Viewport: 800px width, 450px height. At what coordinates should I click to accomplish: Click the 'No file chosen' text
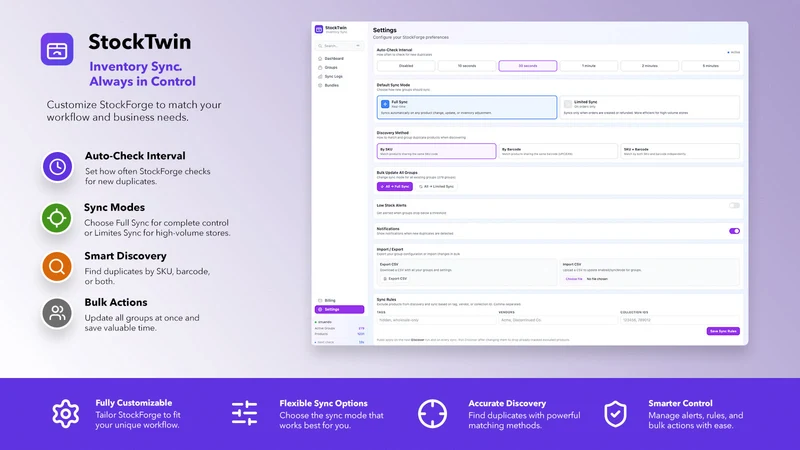pos(597,279)
